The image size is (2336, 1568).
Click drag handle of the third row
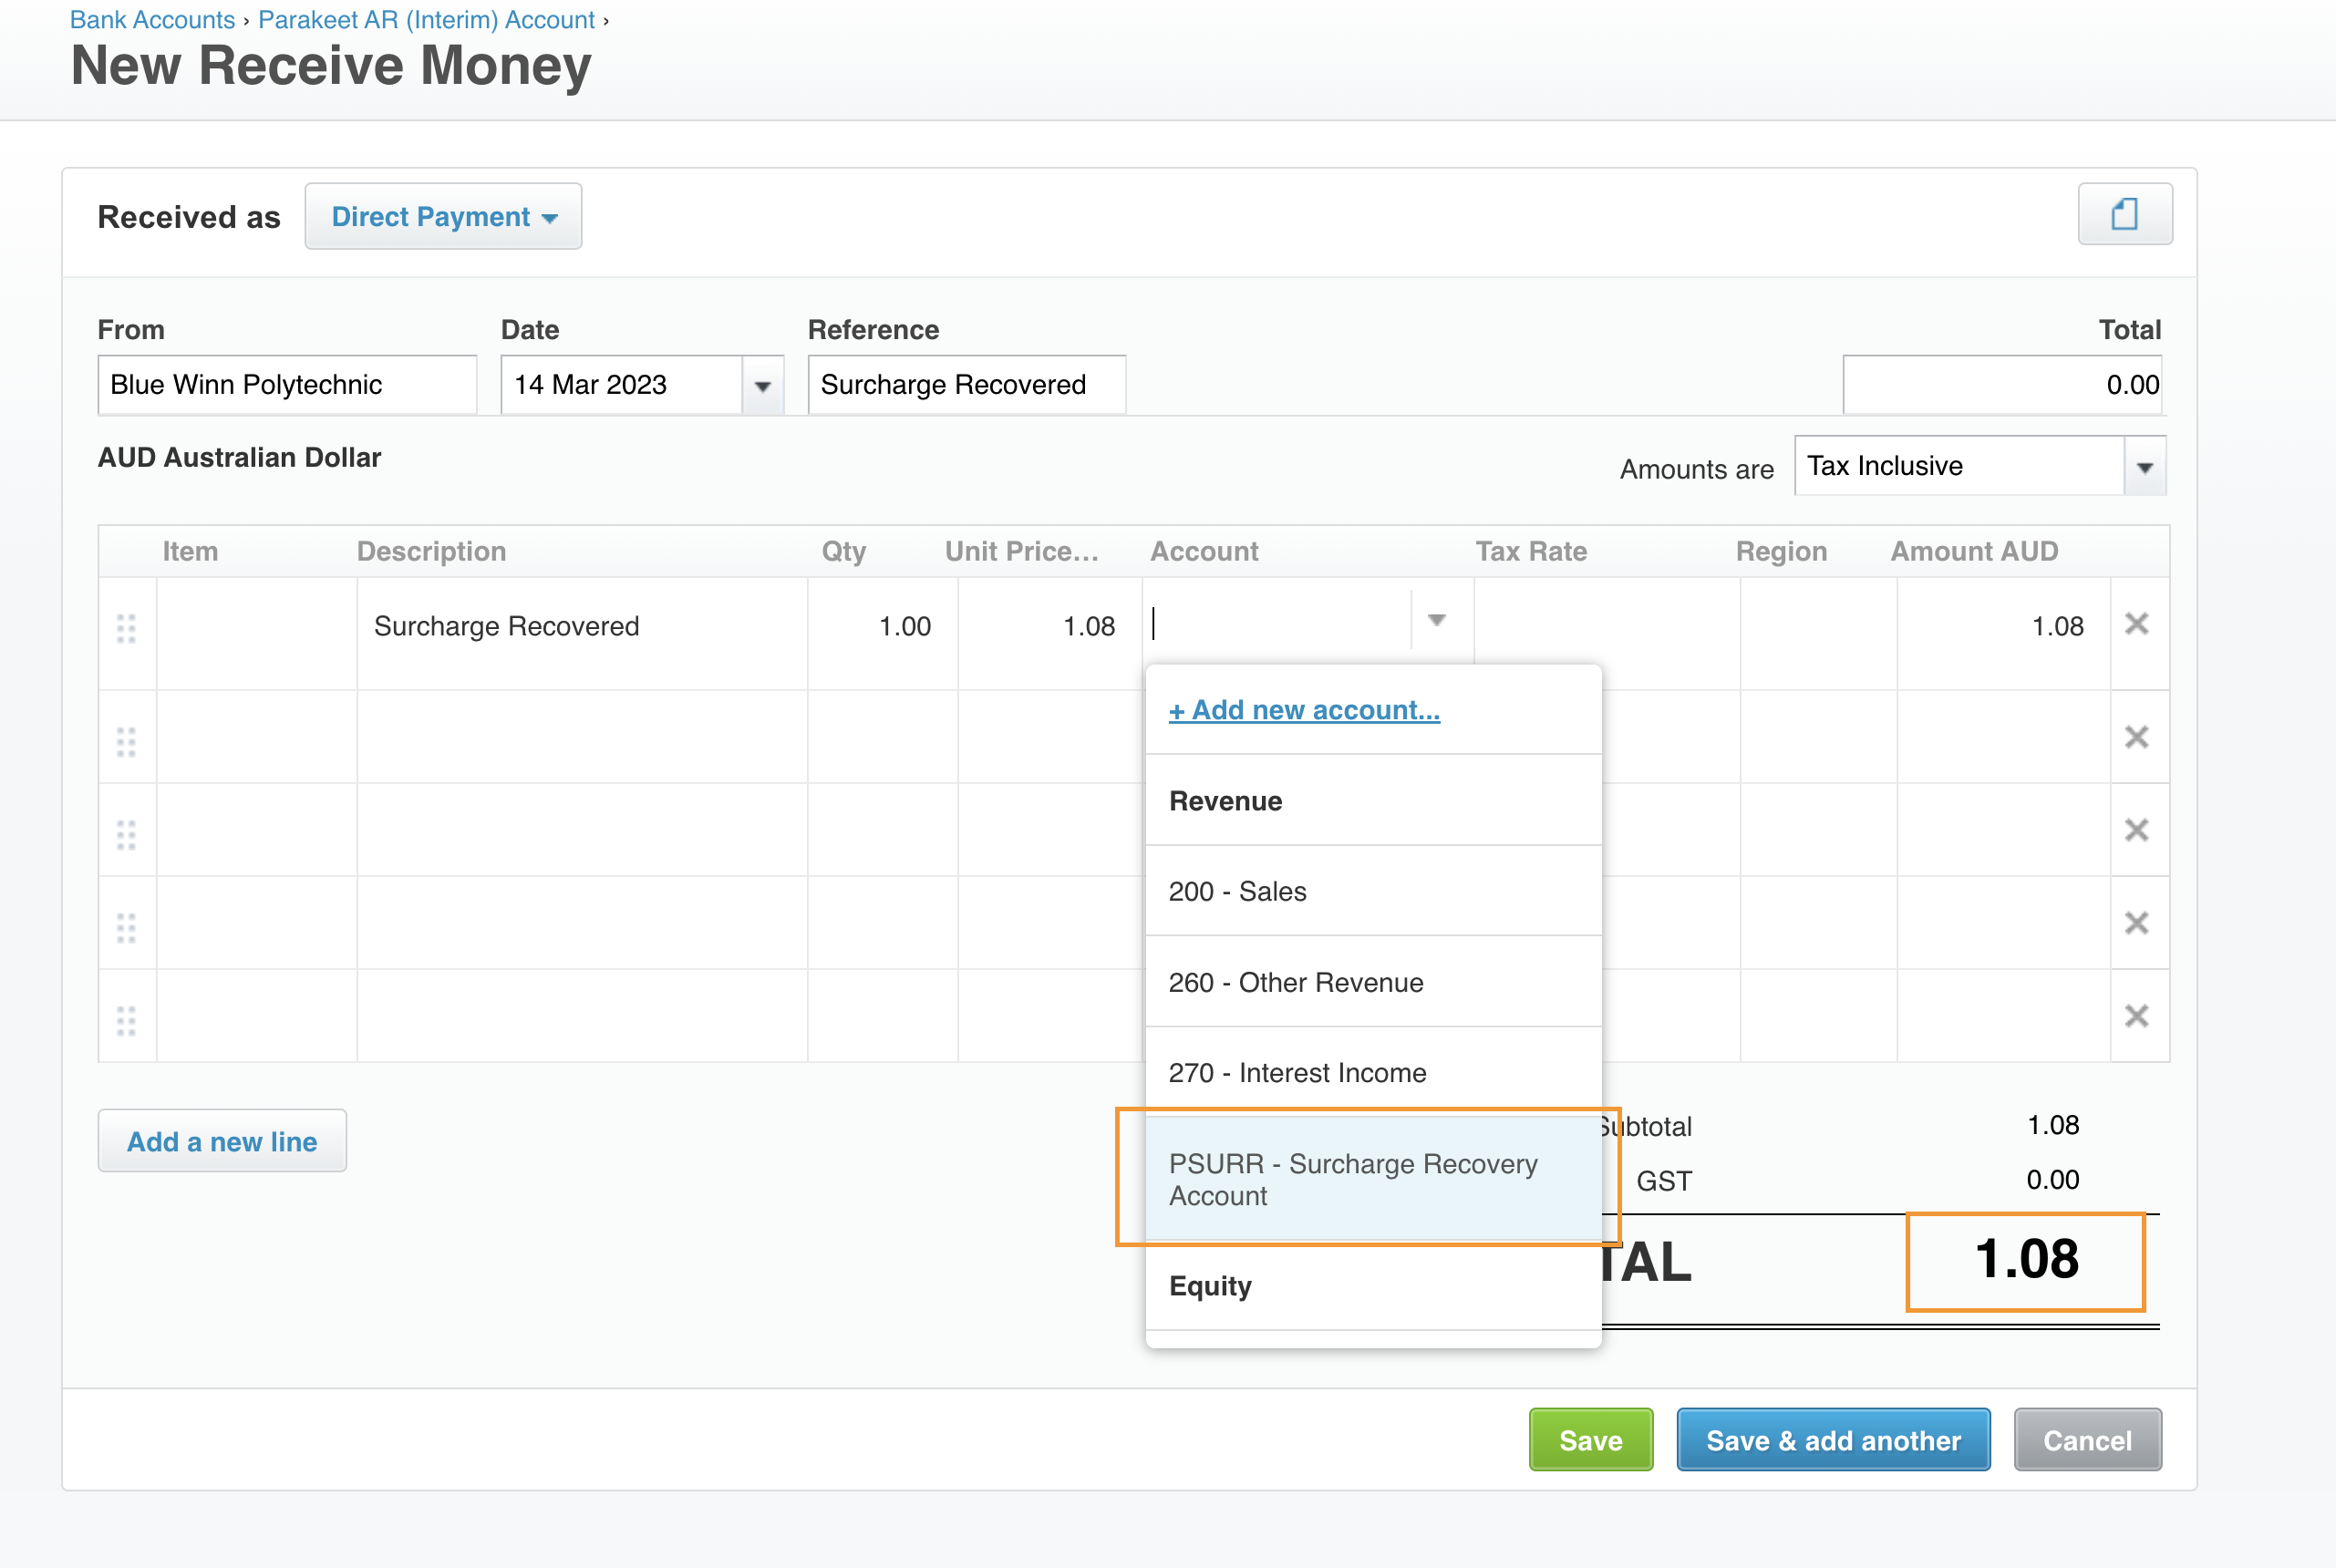(x=126, y=835)
